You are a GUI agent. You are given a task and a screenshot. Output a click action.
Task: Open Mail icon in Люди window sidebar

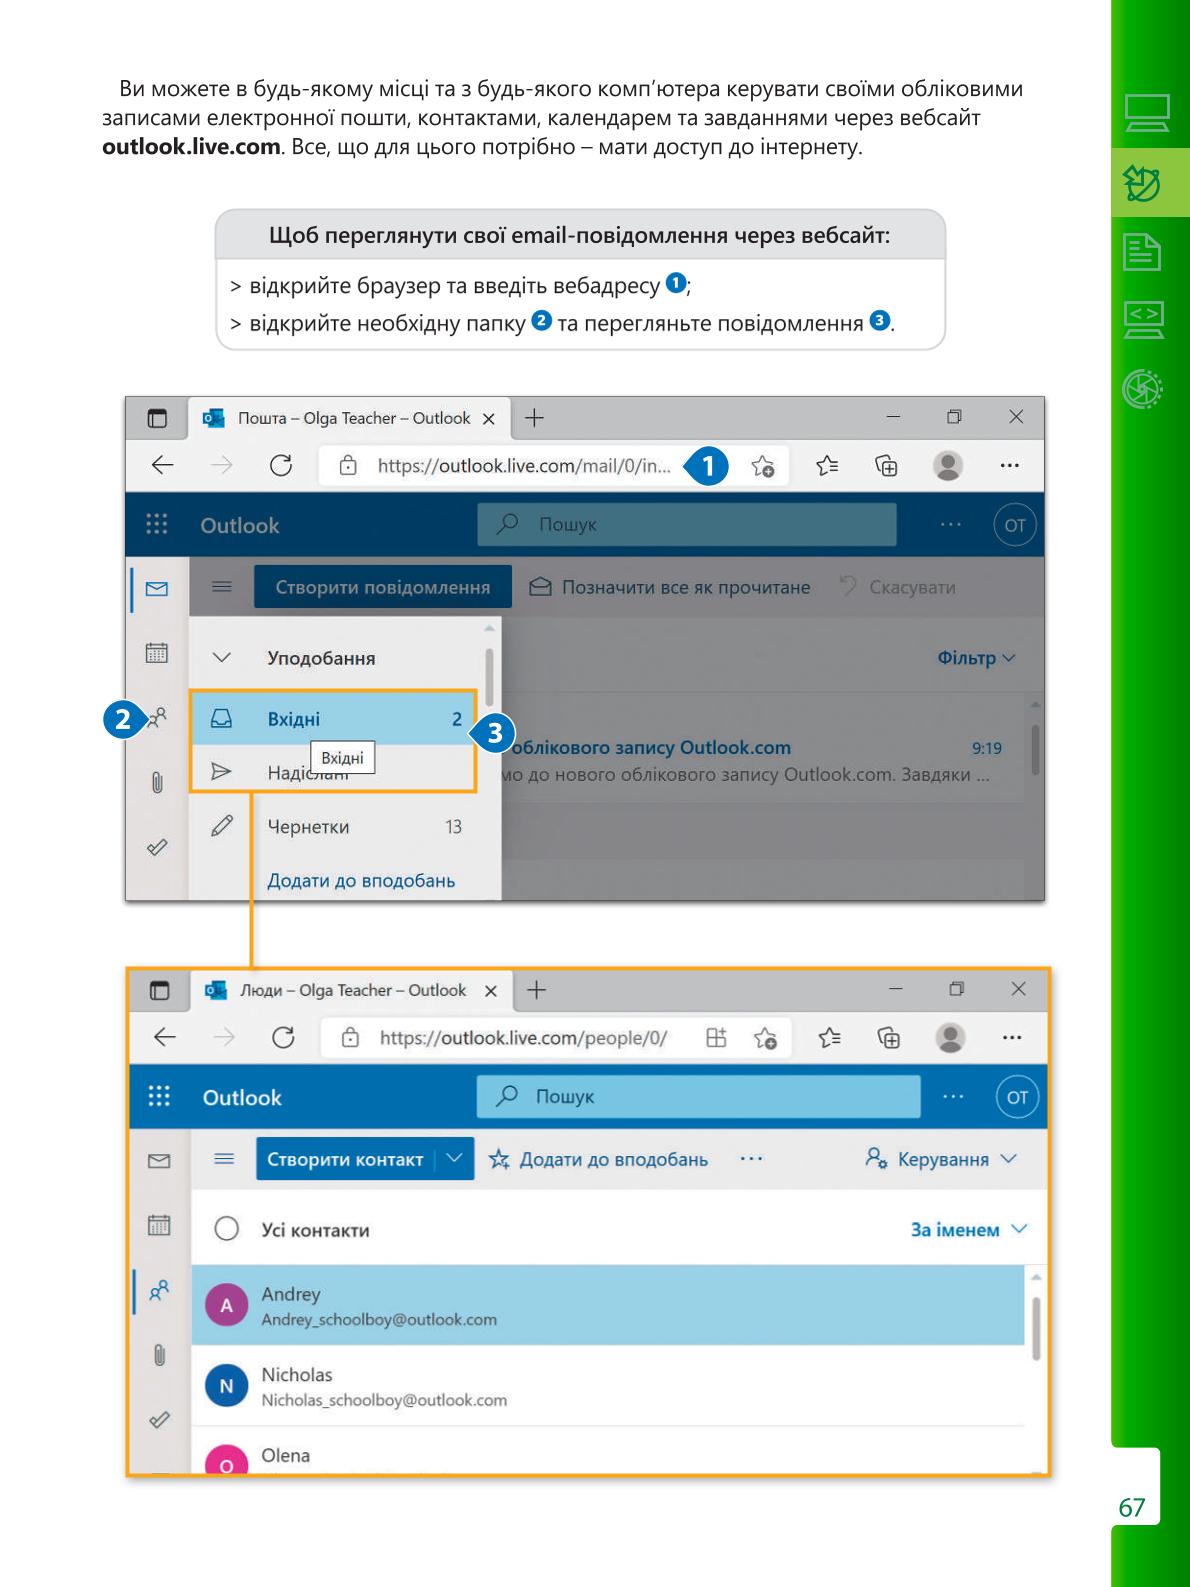[159, 1161]
